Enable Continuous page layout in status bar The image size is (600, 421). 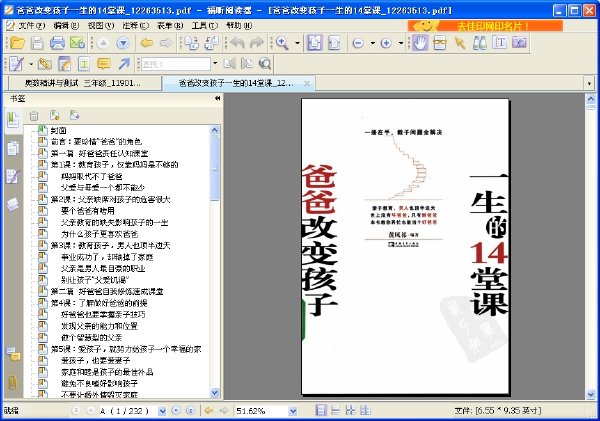tap(336, 411)
